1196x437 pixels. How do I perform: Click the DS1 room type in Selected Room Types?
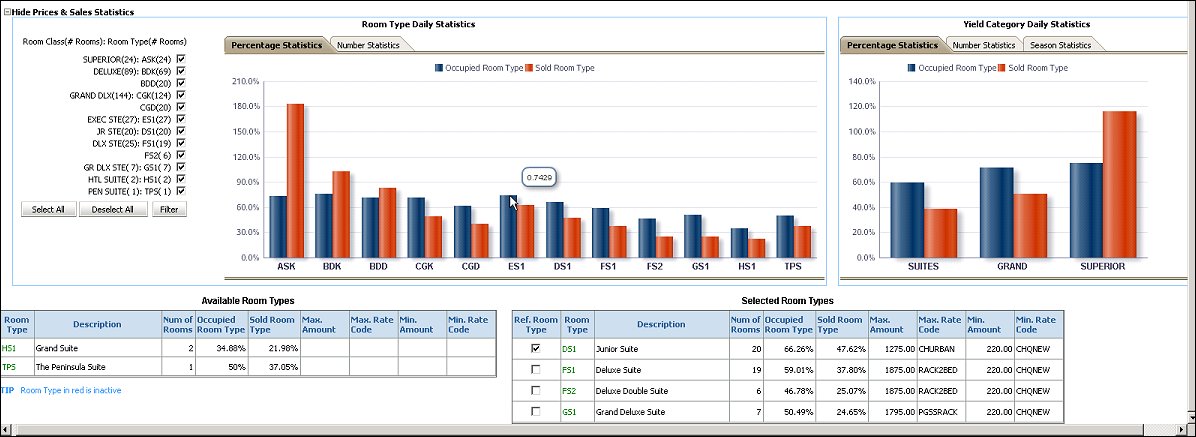point(570,349)
